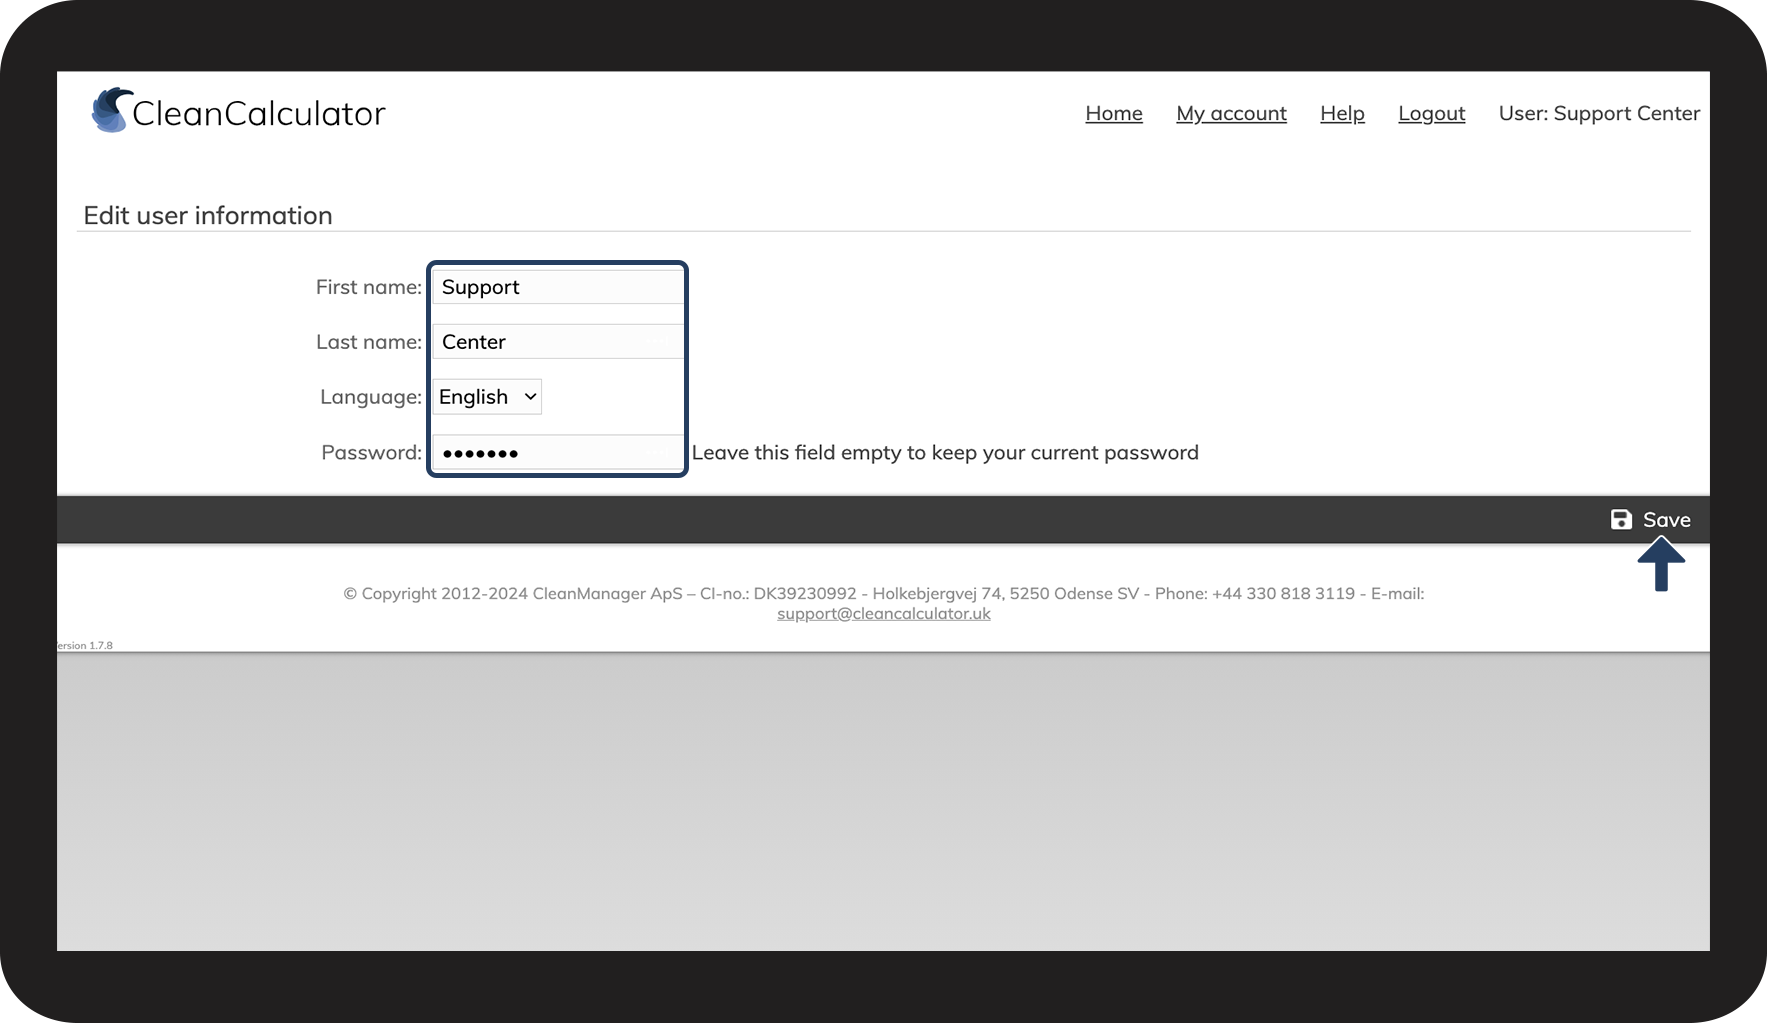Screen dimensions: 1767x1023
Task: Go to the Home page
Action: pyautogui.click(x=1113, y=114)
